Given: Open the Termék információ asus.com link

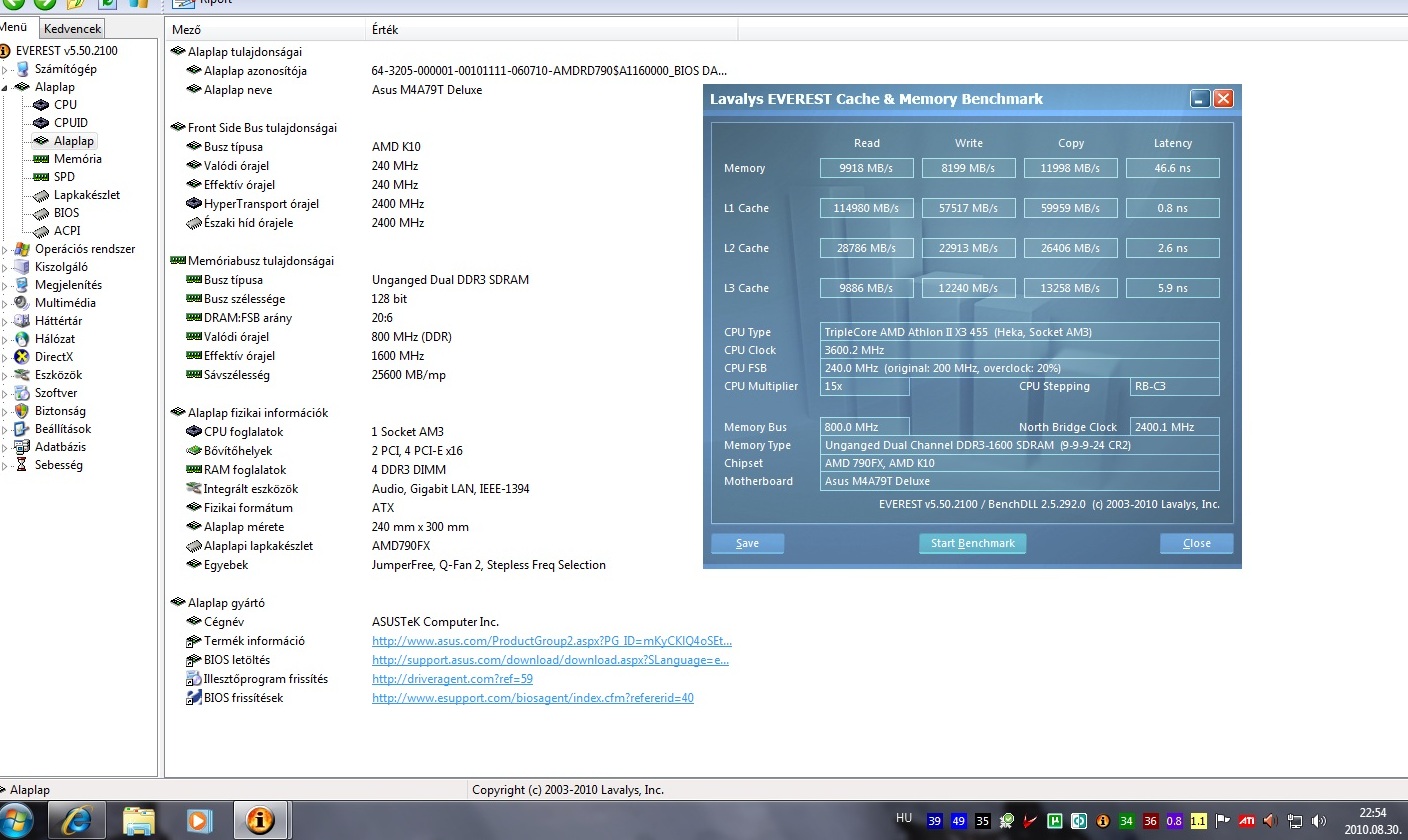Looking at the screenshot, I should (552, 641).
